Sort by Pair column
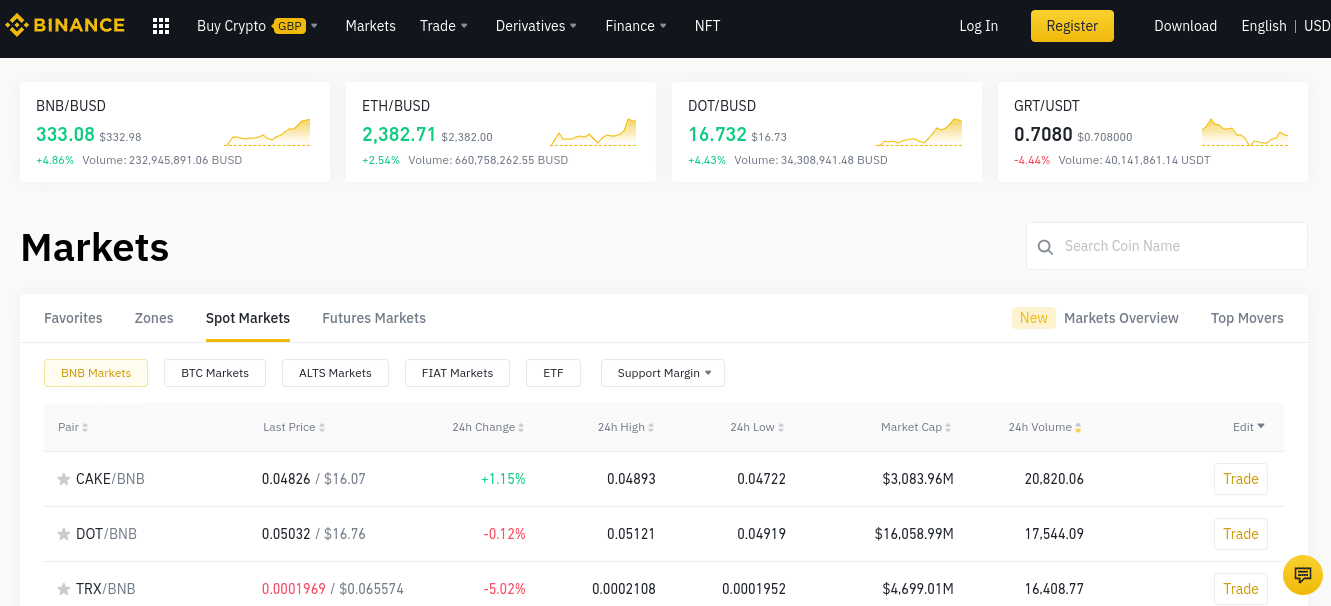 [x=73, y=427]
